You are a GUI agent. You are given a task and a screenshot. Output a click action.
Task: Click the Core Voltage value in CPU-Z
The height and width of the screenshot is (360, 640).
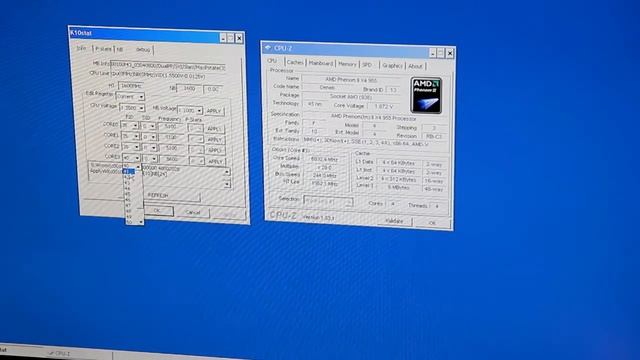383,106
